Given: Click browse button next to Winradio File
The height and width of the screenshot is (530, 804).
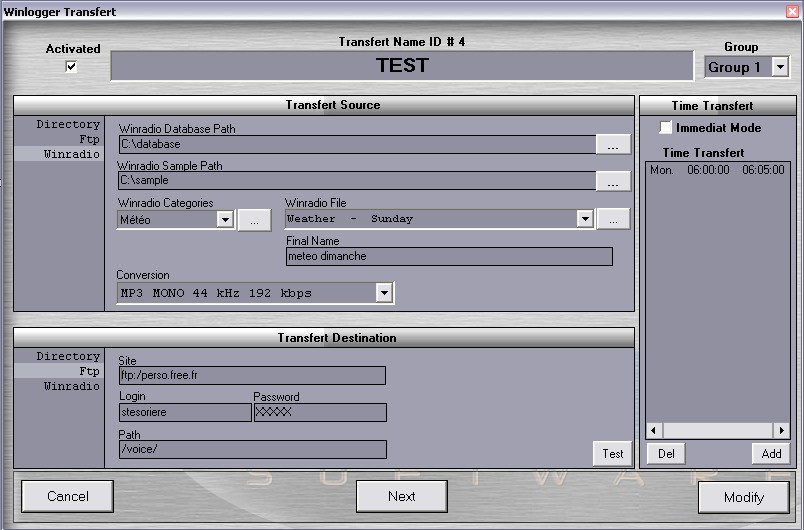Looking at the screenshot, I should pyautogui.click(x=613, y=219).
